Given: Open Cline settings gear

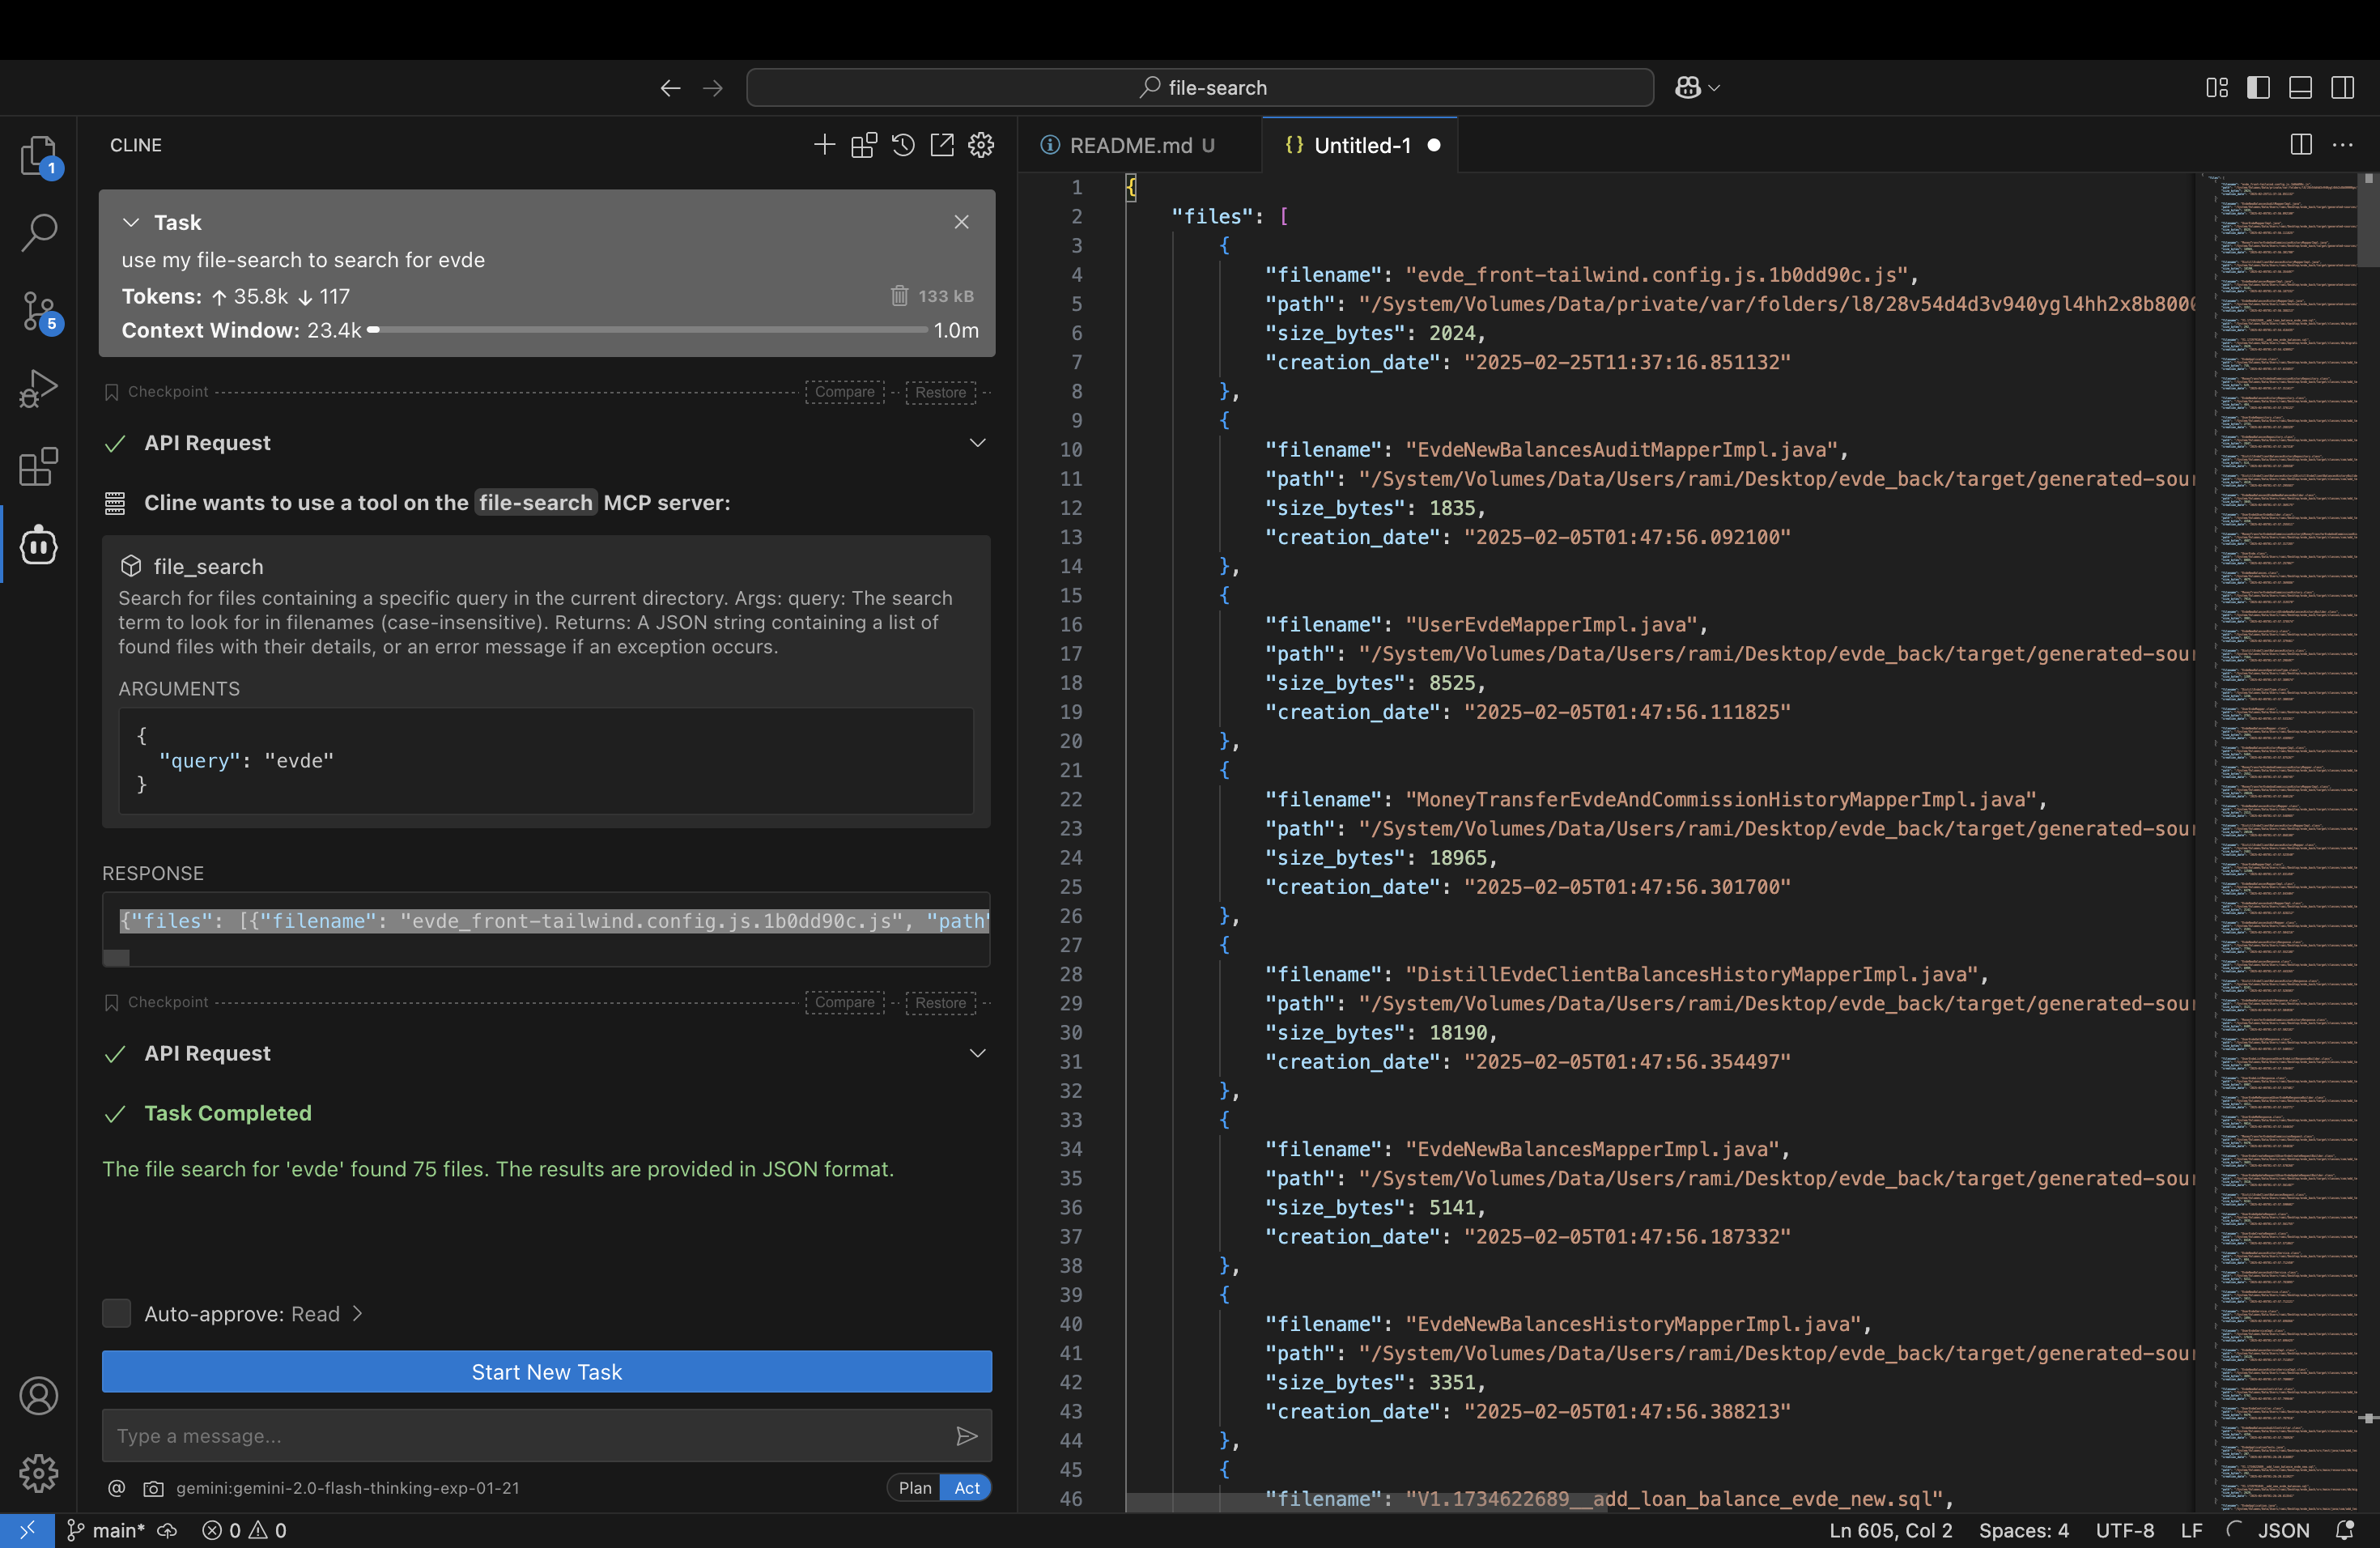Looking at the screenshot, I should pos(981,145).
